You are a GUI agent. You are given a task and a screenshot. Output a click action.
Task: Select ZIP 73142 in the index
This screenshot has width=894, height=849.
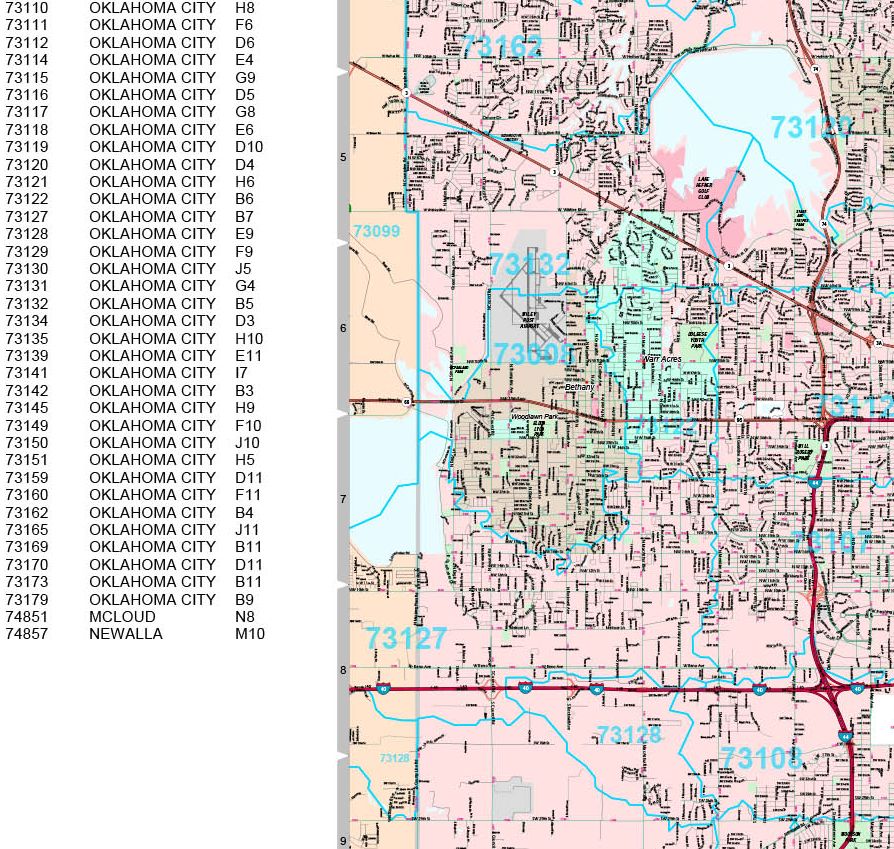27,391
